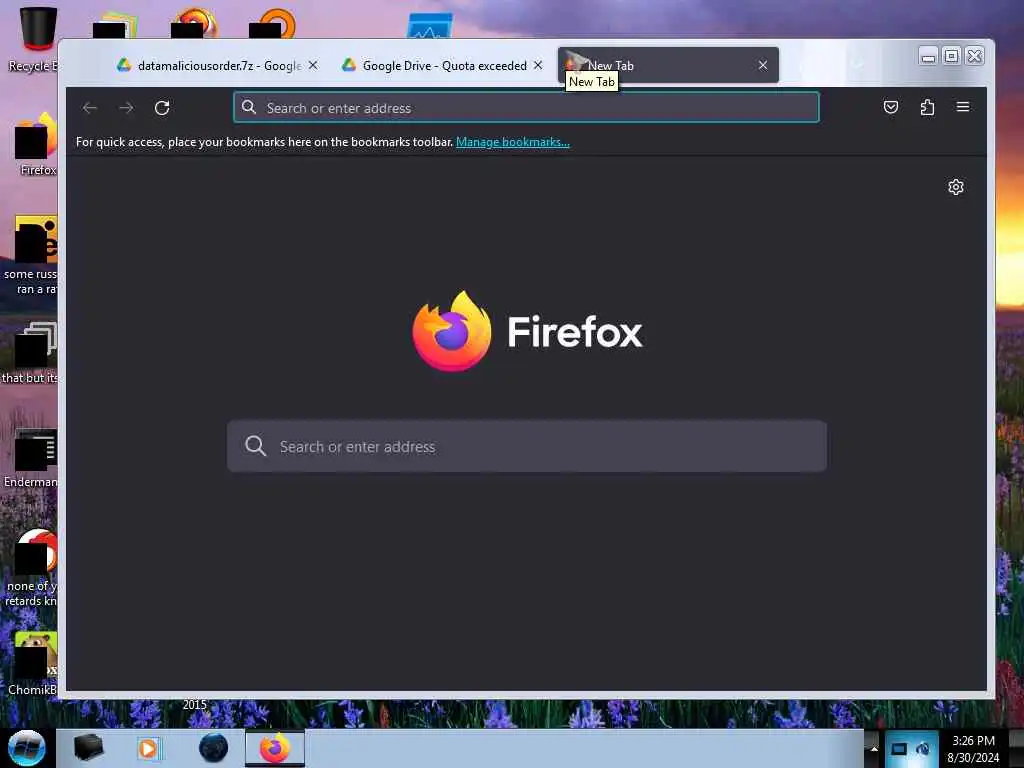Open the Windows Start orb
The height and width of the screenshot is (768, 1024).
27,748
